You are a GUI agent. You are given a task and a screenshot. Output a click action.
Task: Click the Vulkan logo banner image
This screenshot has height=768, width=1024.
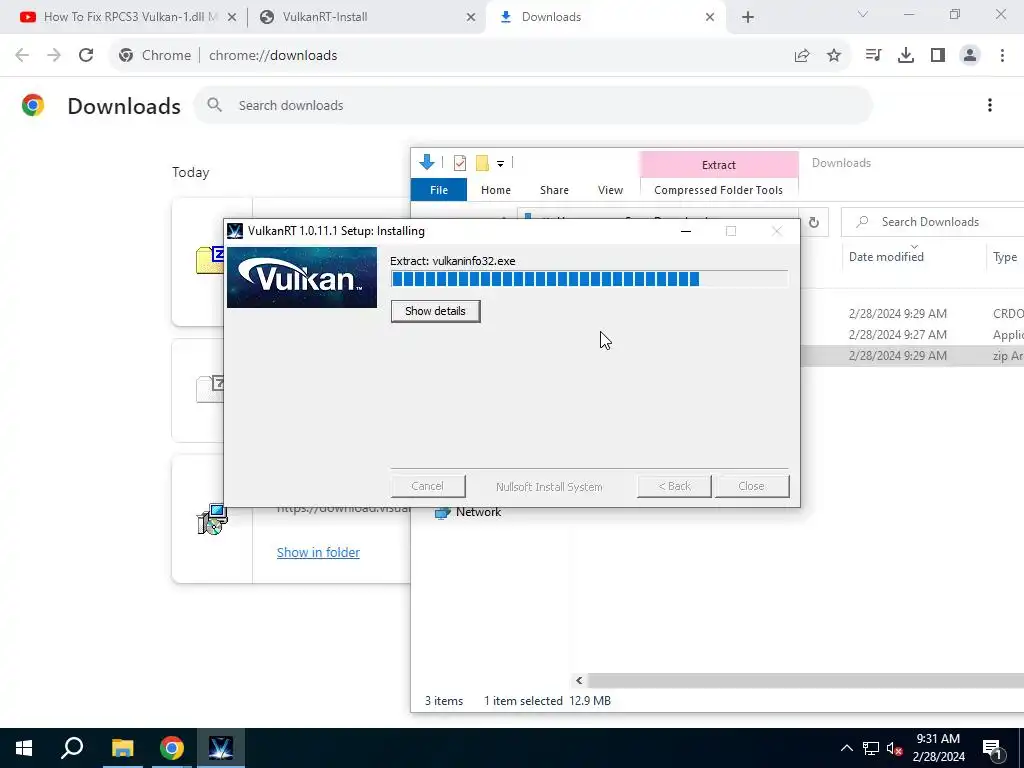coord(302,278)
